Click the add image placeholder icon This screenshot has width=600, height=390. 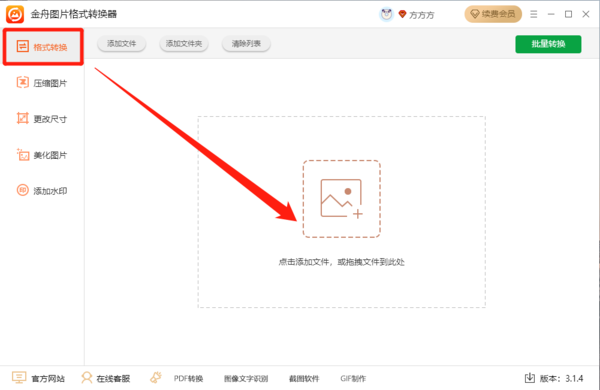tap(341, 199)
